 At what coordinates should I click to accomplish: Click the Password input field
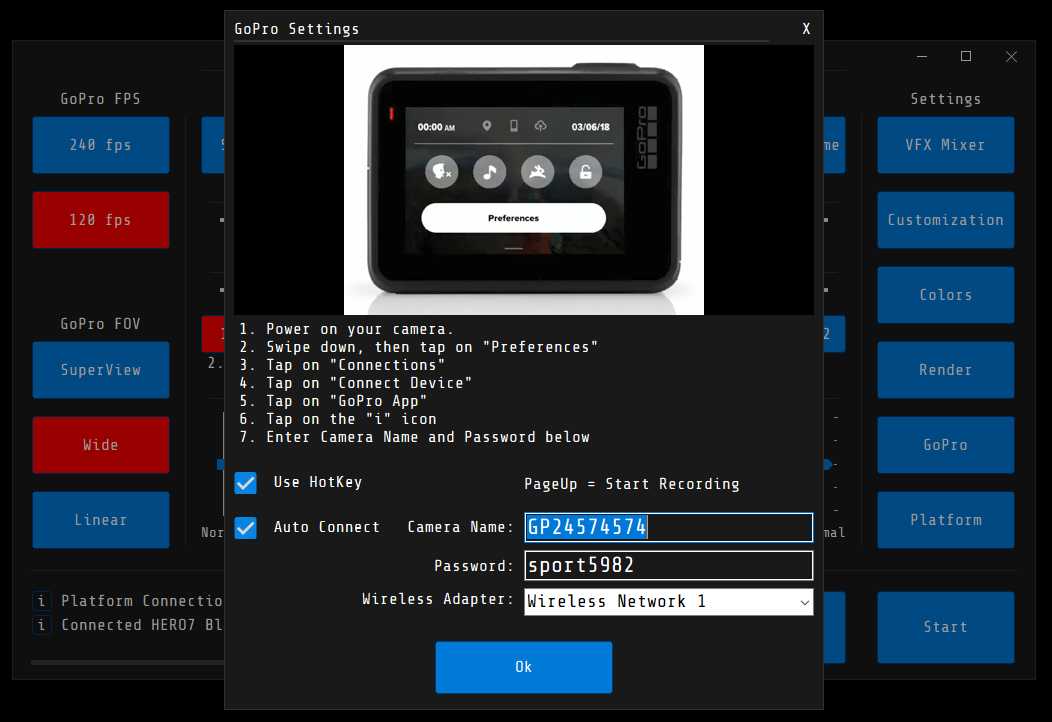tap(668, 566)
